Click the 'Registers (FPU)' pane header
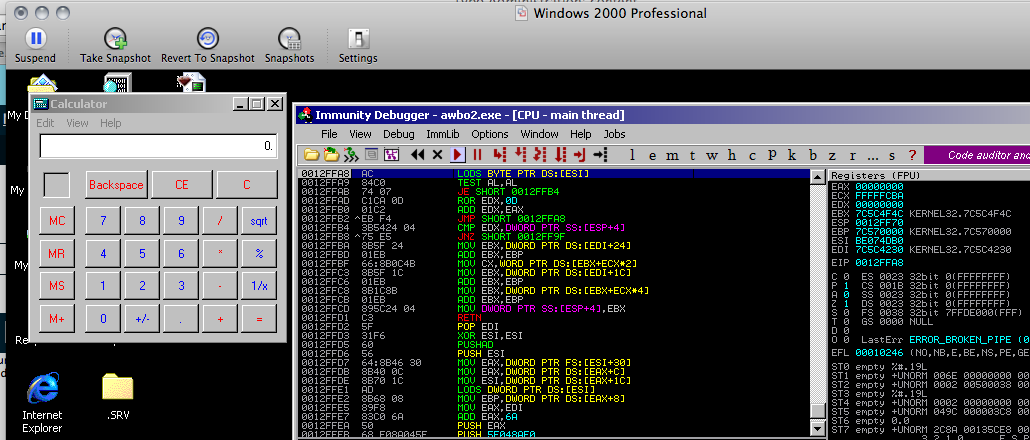 [x=929, y=176]
